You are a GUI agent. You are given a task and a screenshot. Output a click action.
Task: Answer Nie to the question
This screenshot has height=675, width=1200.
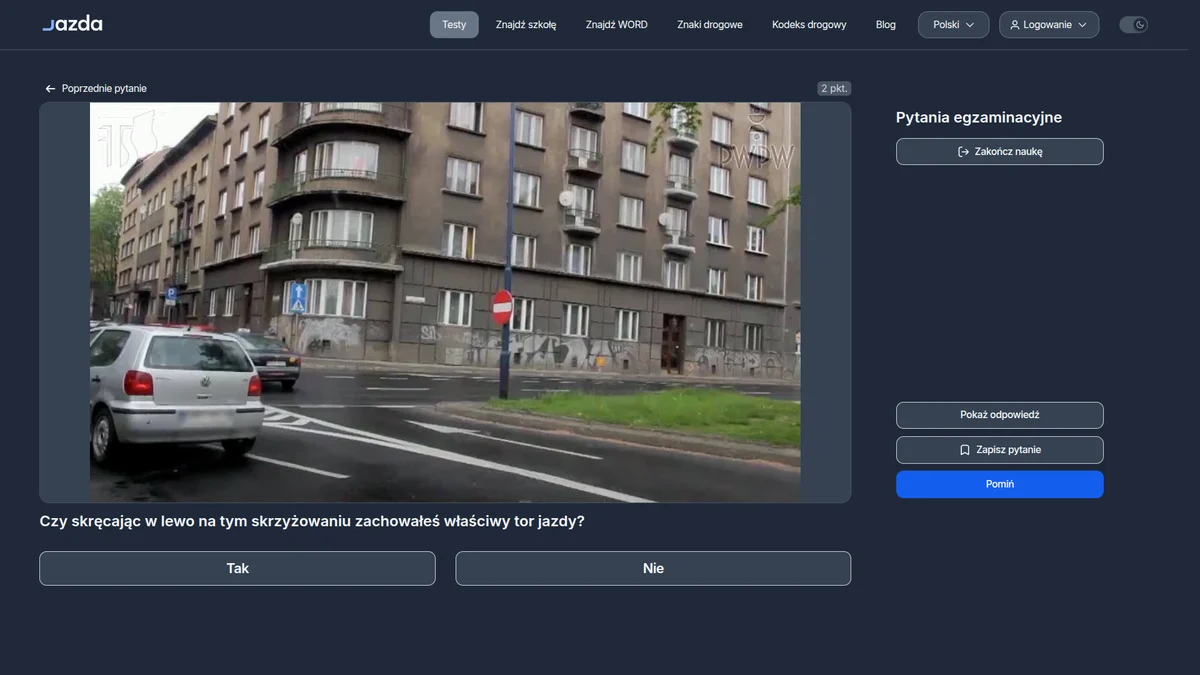[653, 568]
